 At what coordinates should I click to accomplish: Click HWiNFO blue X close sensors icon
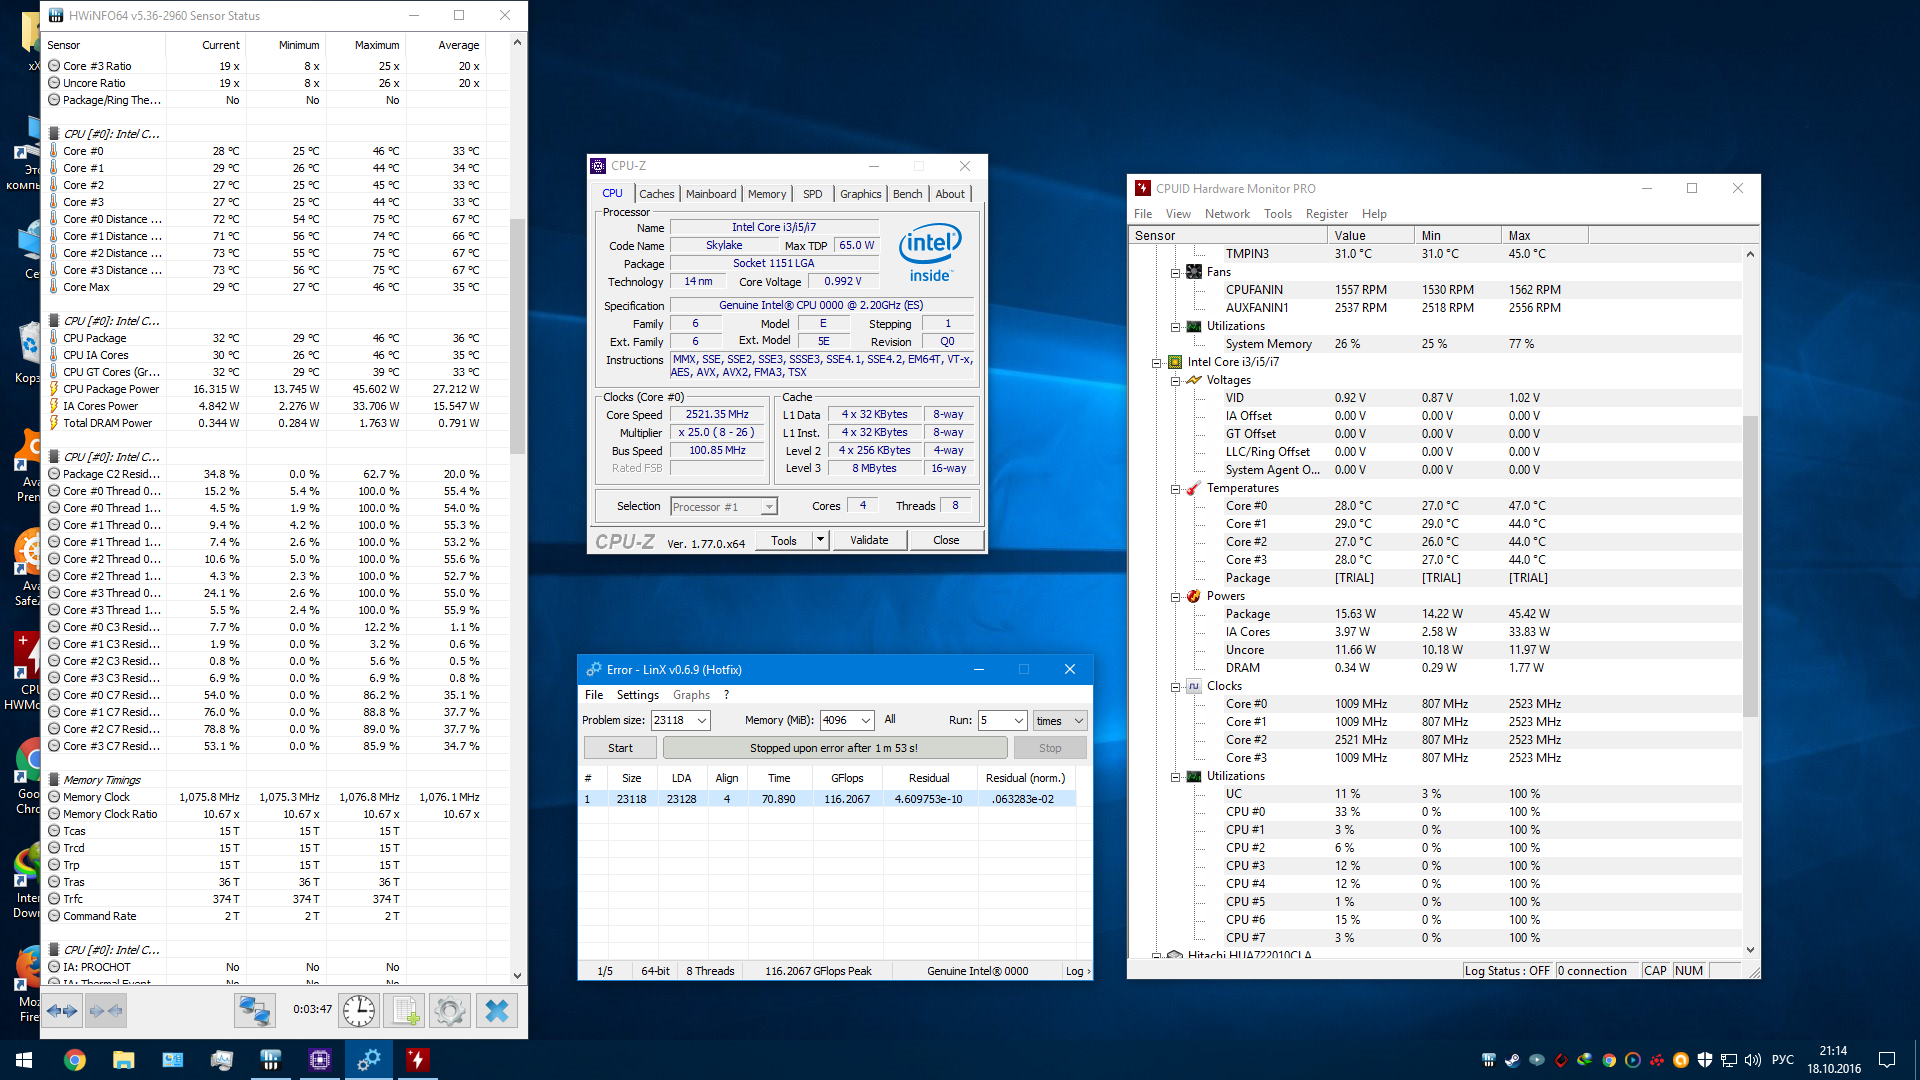coord(497,1011)
